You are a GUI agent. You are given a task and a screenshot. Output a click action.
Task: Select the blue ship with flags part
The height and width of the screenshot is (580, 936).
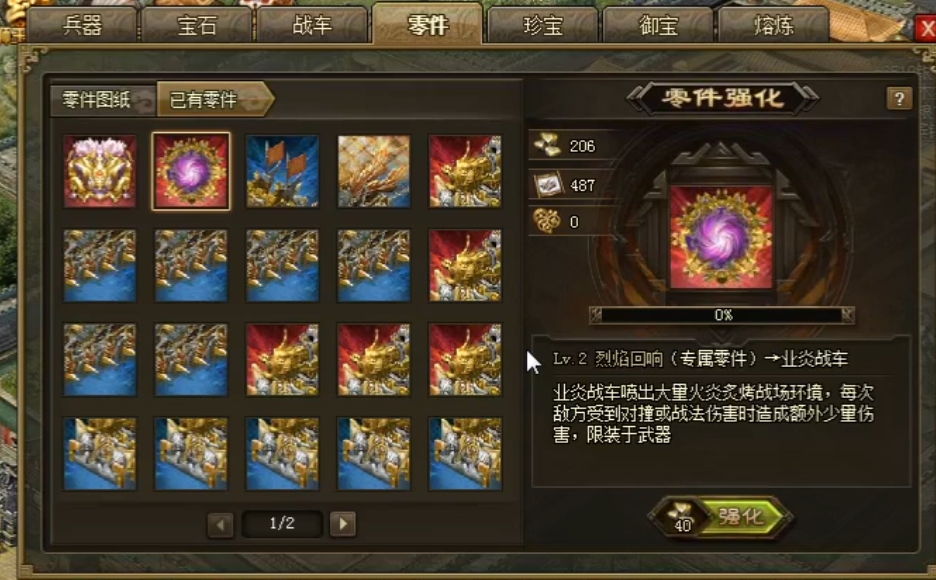pos(282,171)
